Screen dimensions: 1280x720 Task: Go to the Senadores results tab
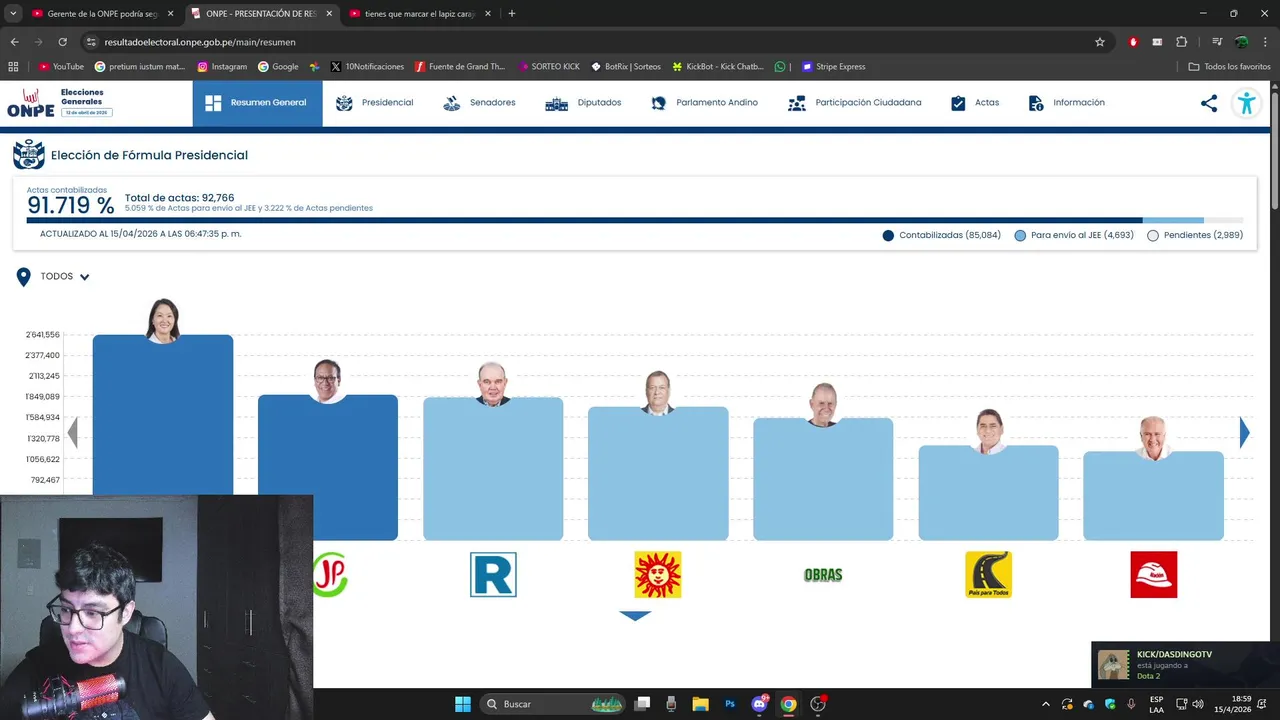tap(479, 103)
